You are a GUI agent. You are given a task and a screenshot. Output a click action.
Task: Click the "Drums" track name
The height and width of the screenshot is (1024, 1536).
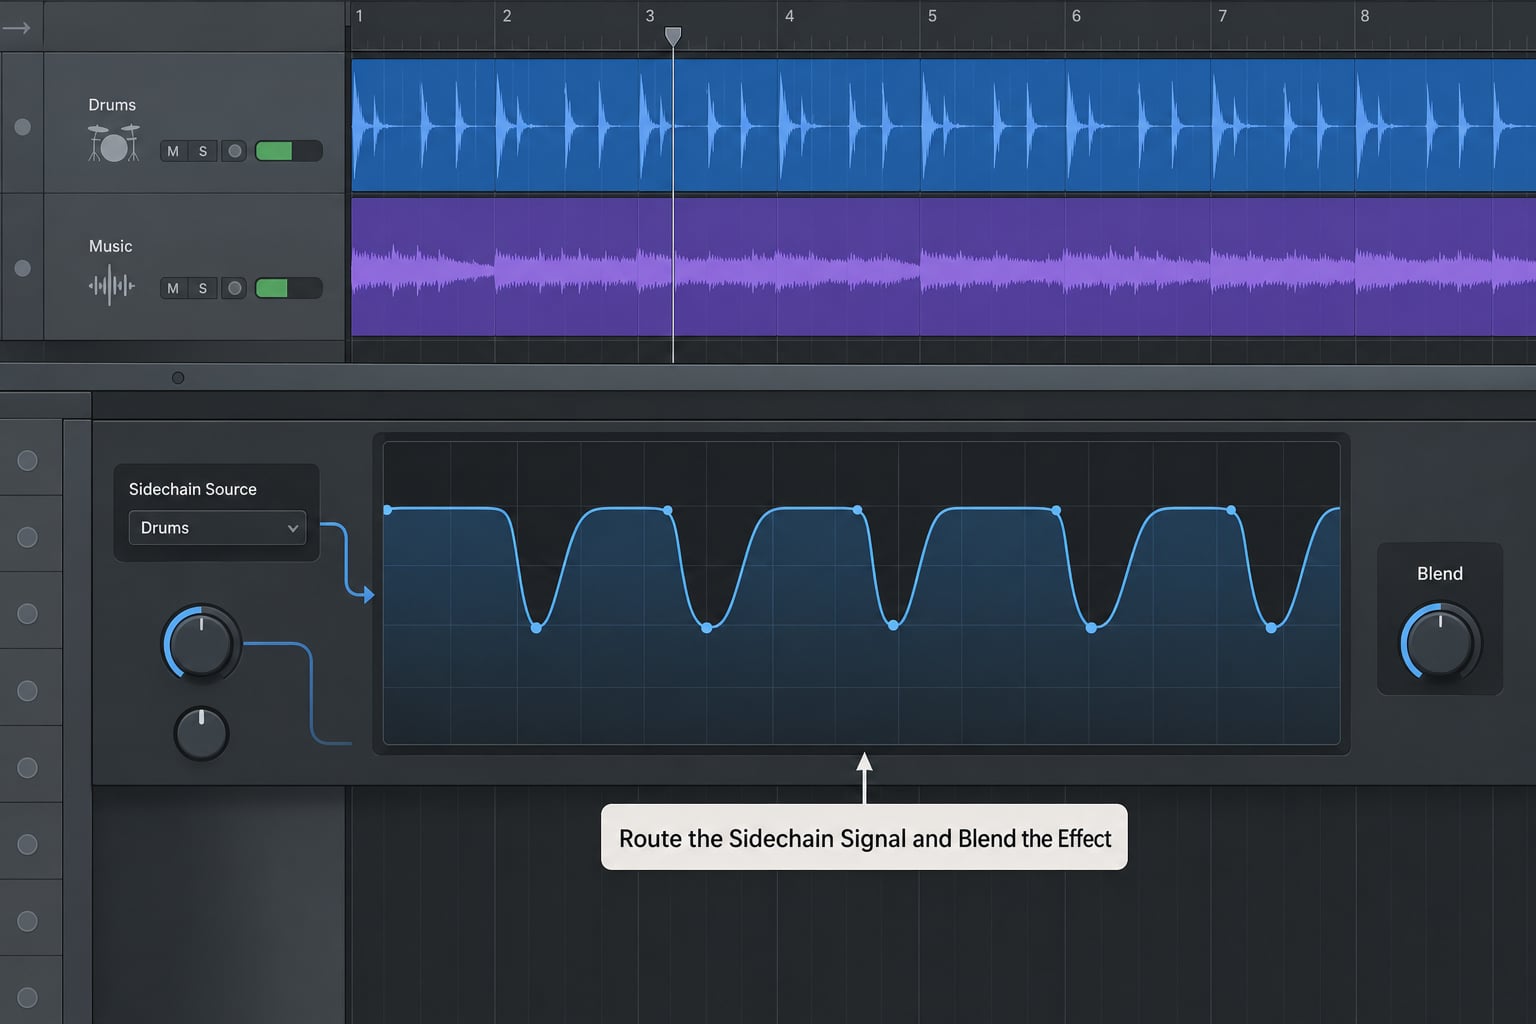(x=112, y=105)
